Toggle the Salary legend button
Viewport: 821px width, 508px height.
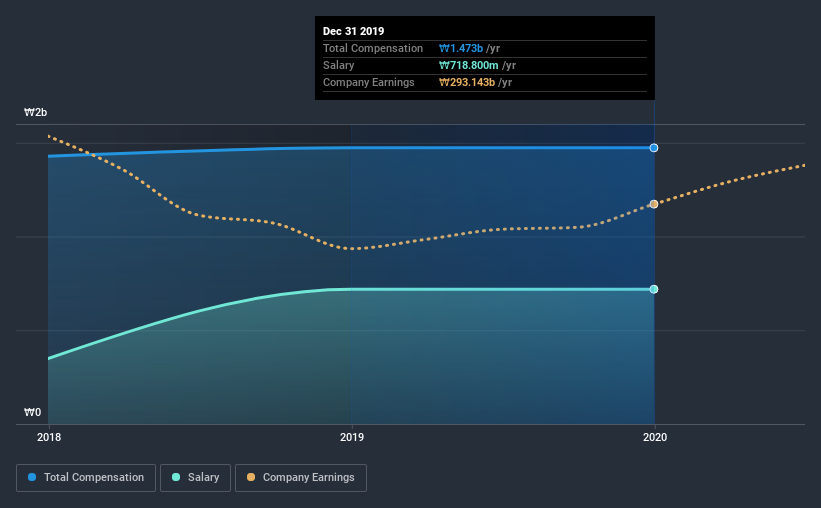(195, 478)
